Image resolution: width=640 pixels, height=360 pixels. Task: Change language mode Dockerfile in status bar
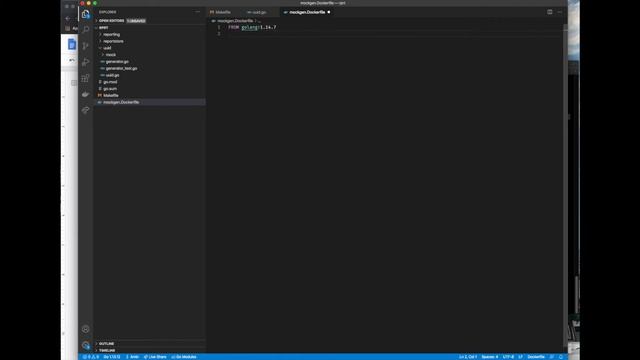(x=536, y=357)
